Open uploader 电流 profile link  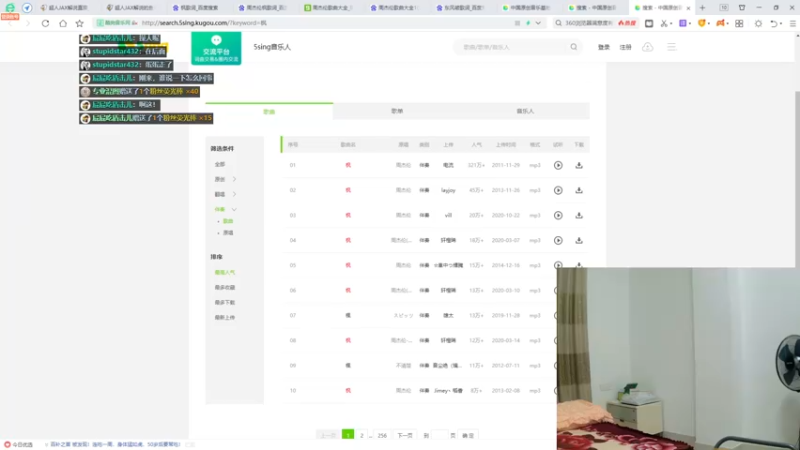pos(448,165)
